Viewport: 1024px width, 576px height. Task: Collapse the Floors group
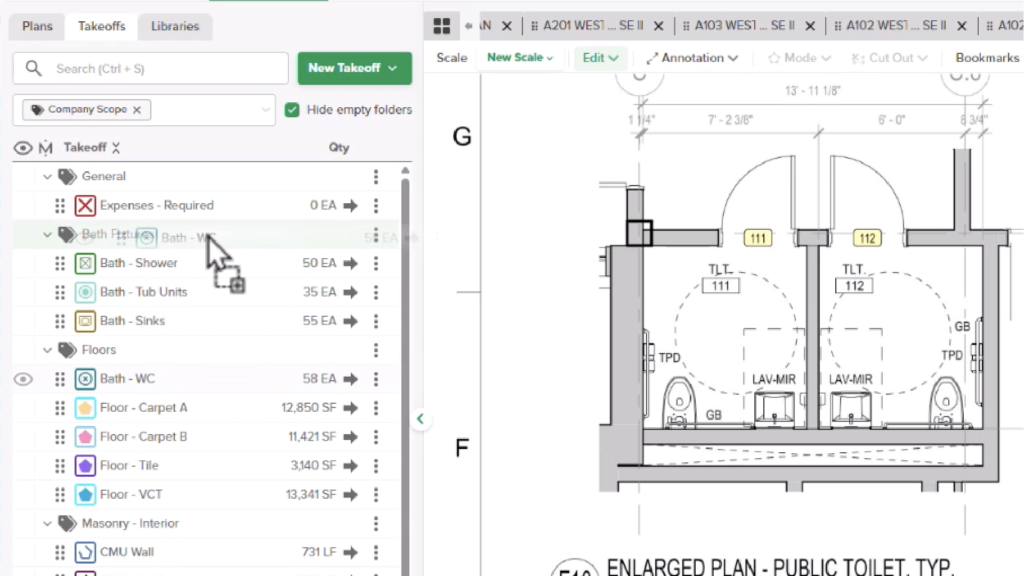click(x=47, y=349)
